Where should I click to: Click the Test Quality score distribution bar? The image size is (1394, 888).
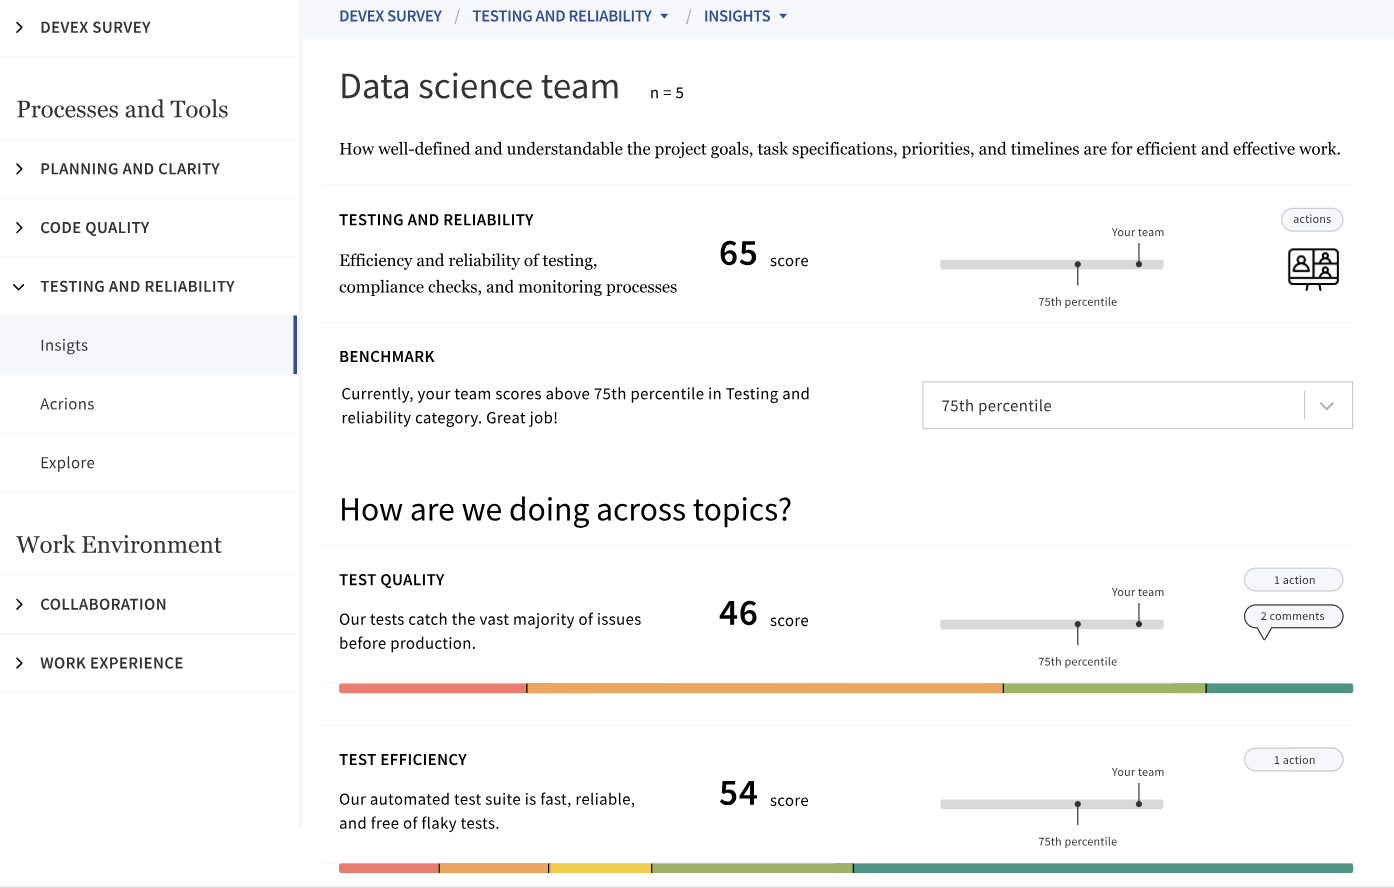(x=845, y=688)
